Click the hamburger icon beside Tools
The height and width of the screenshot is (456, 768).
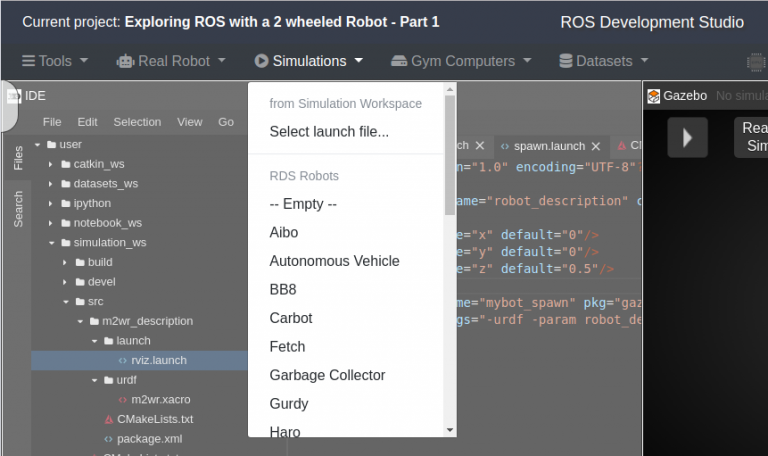[28, 61]
